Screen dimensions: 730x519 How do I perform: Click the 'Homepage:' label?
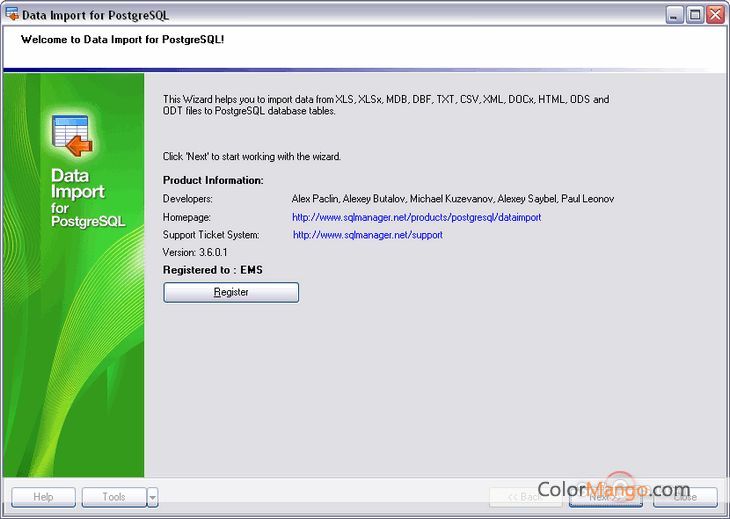click(187, 217)
